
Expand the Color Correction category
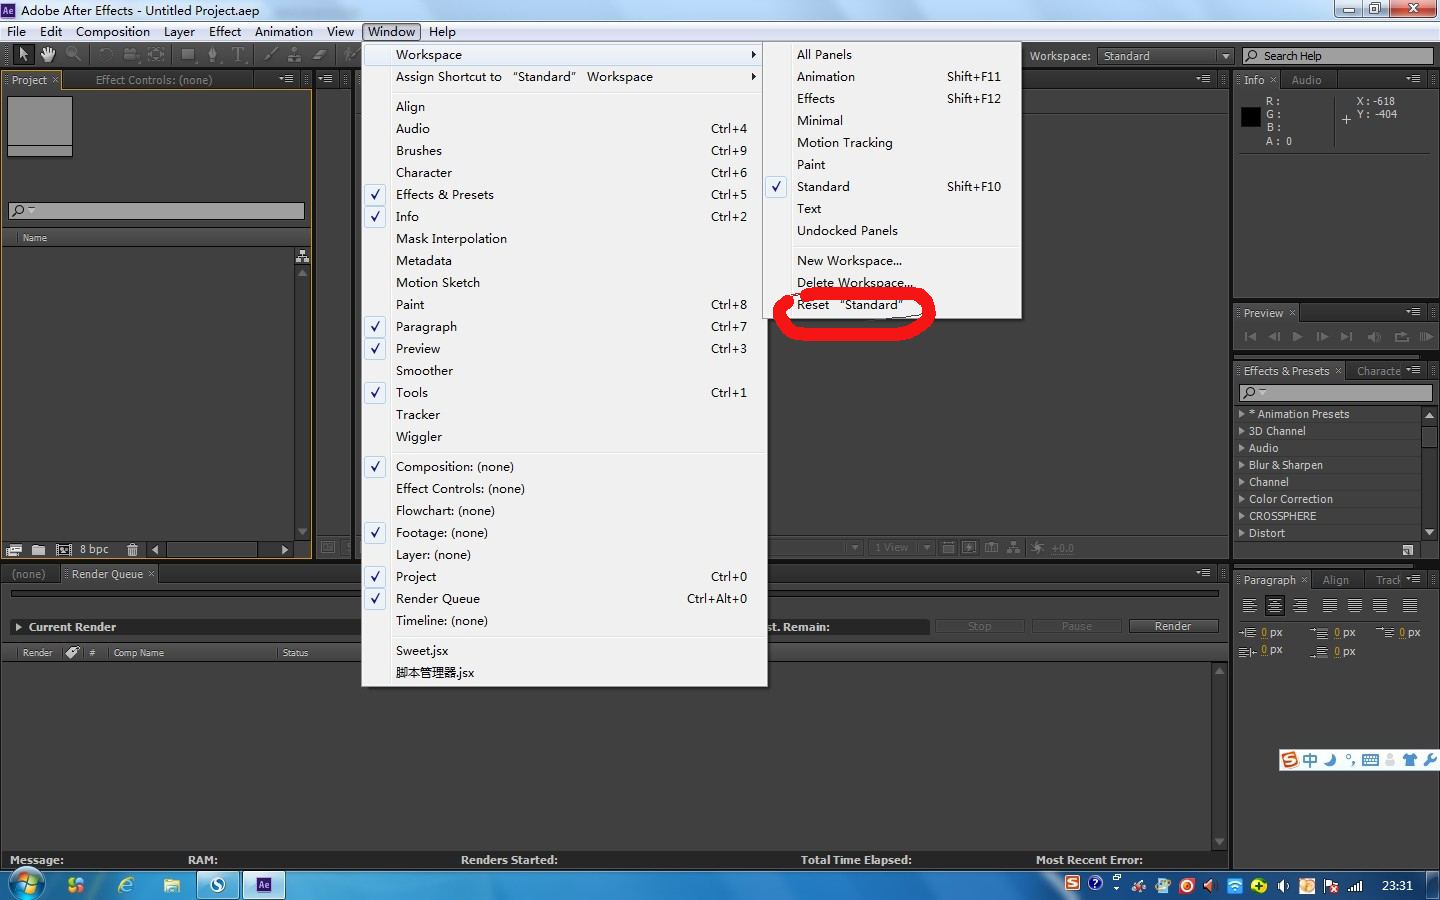[1242, 499]
